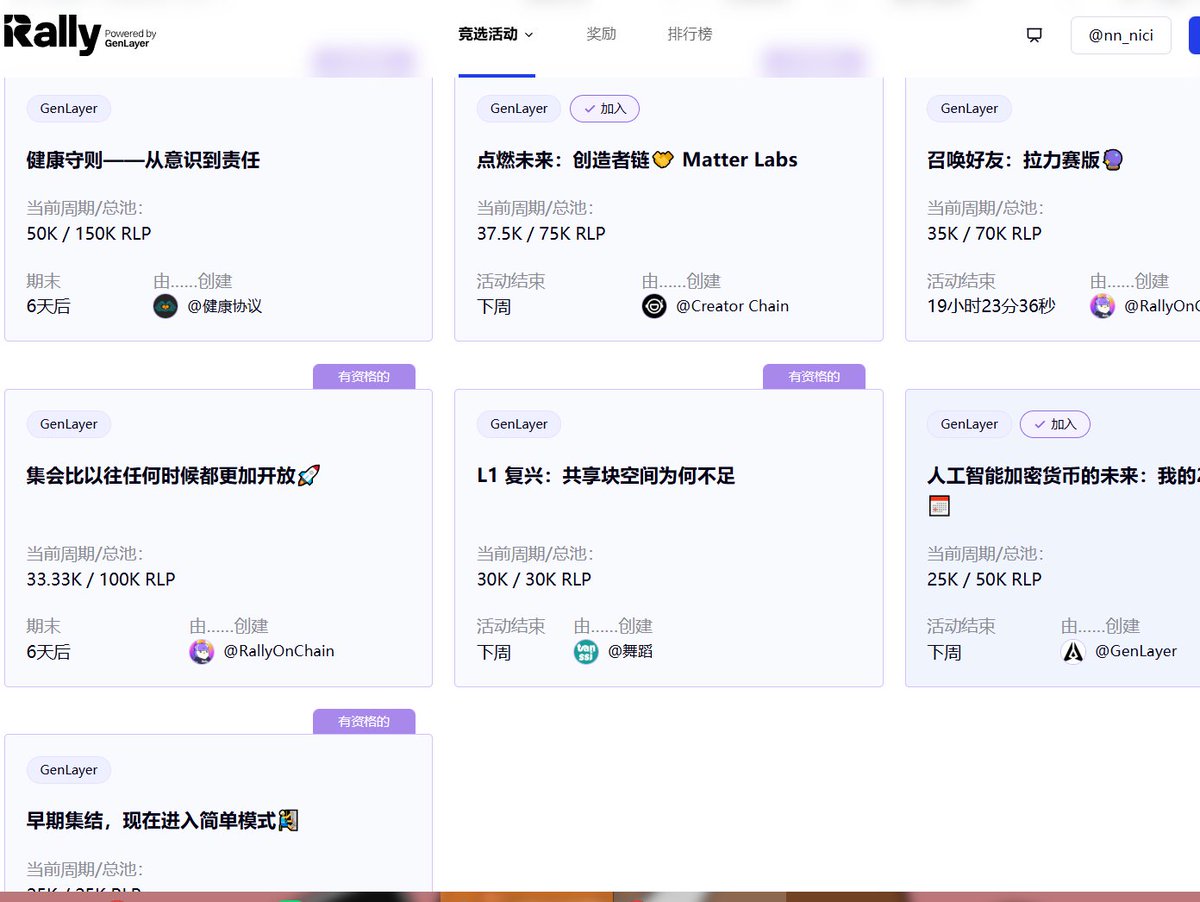The width and height of the screenshot is (1200, 902).
Task: Click 6天后 in 健康守则 card
Action: 49,307
